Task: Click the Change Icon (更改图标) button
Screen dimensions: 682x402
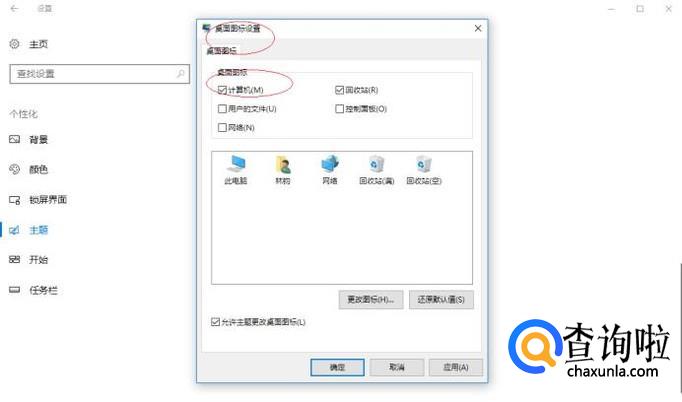Action: tap(371, 300)
